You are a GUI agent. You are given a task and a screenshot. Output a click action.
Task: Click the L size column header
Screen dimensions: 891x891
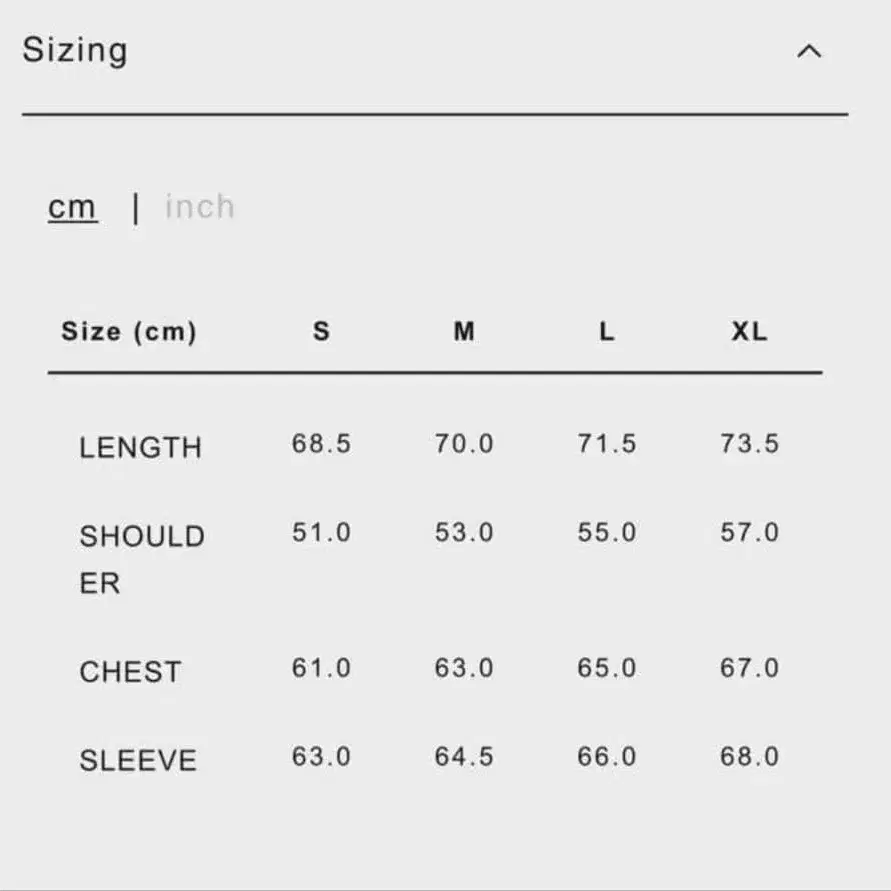(607, 332)
